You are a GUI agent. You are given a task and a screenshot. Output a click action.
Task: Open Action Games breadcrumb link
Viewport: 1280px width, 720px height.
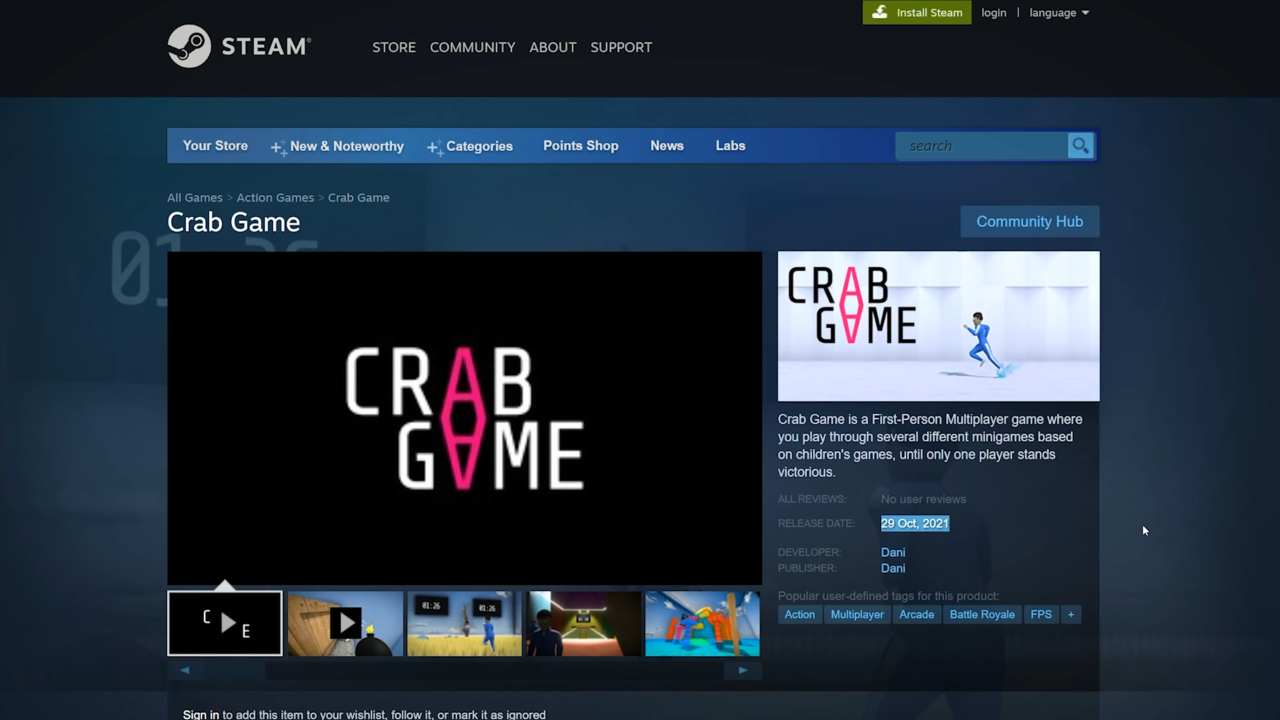(275, 198)
